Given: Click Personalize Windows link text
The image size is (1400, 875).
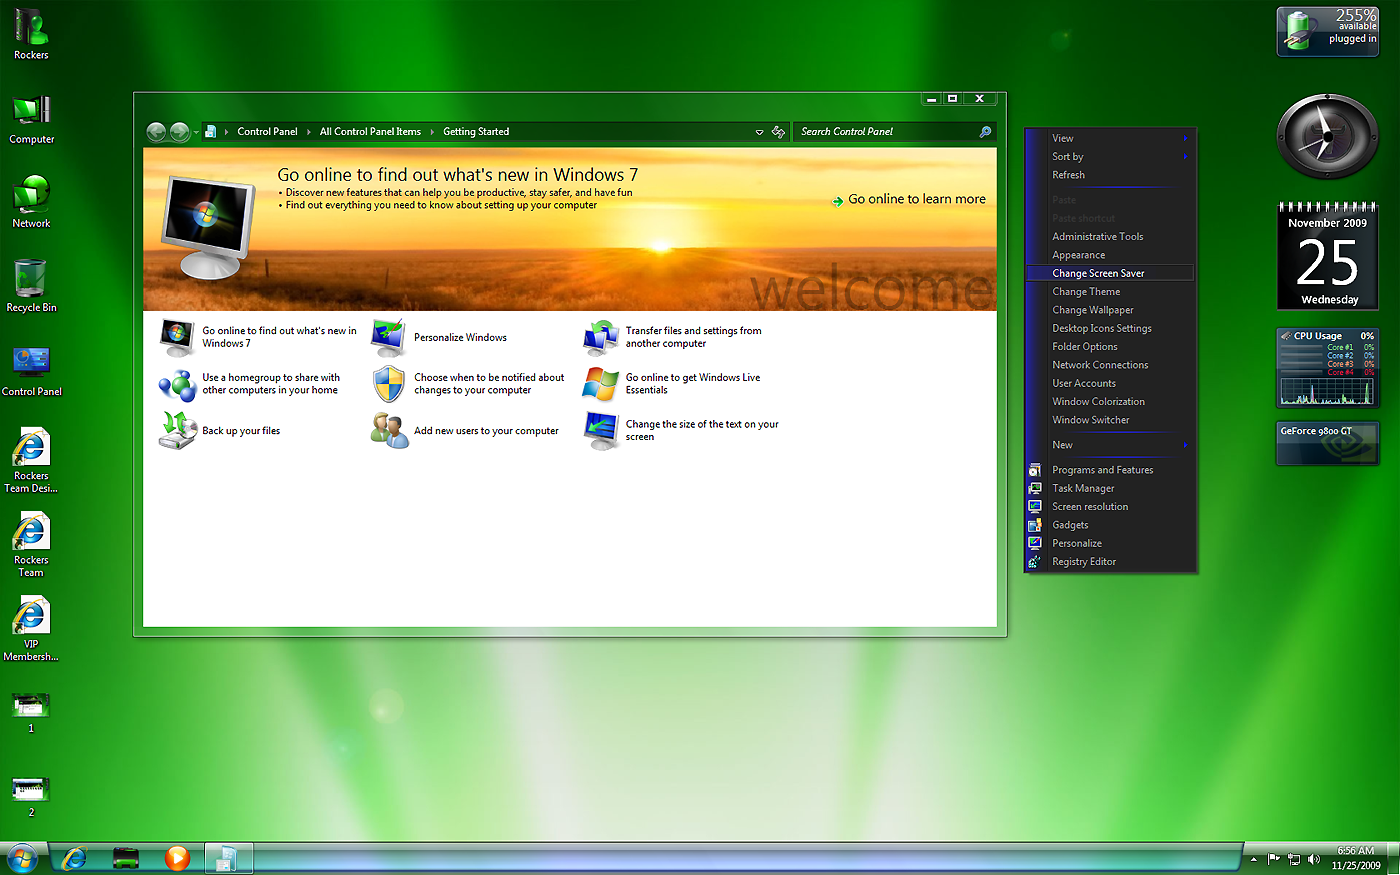Looking at the screenshot, I should pos(460,338).
